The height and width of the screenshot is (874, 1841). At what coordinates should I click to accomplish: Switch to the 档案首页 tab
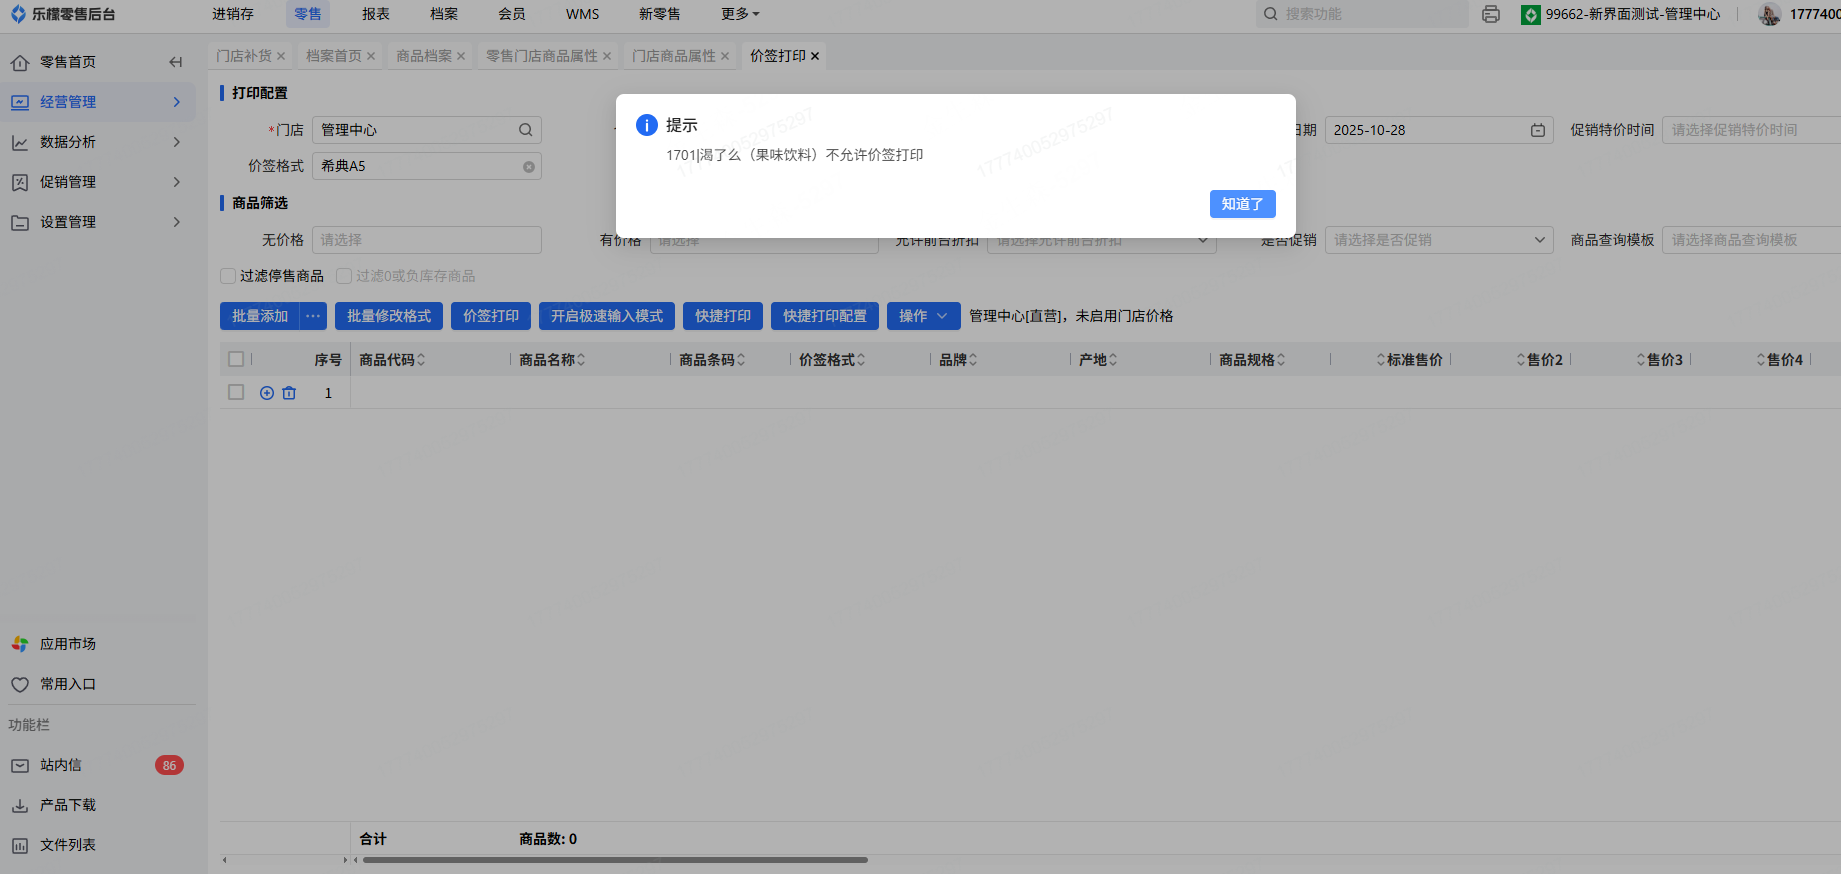pos(334,56)
